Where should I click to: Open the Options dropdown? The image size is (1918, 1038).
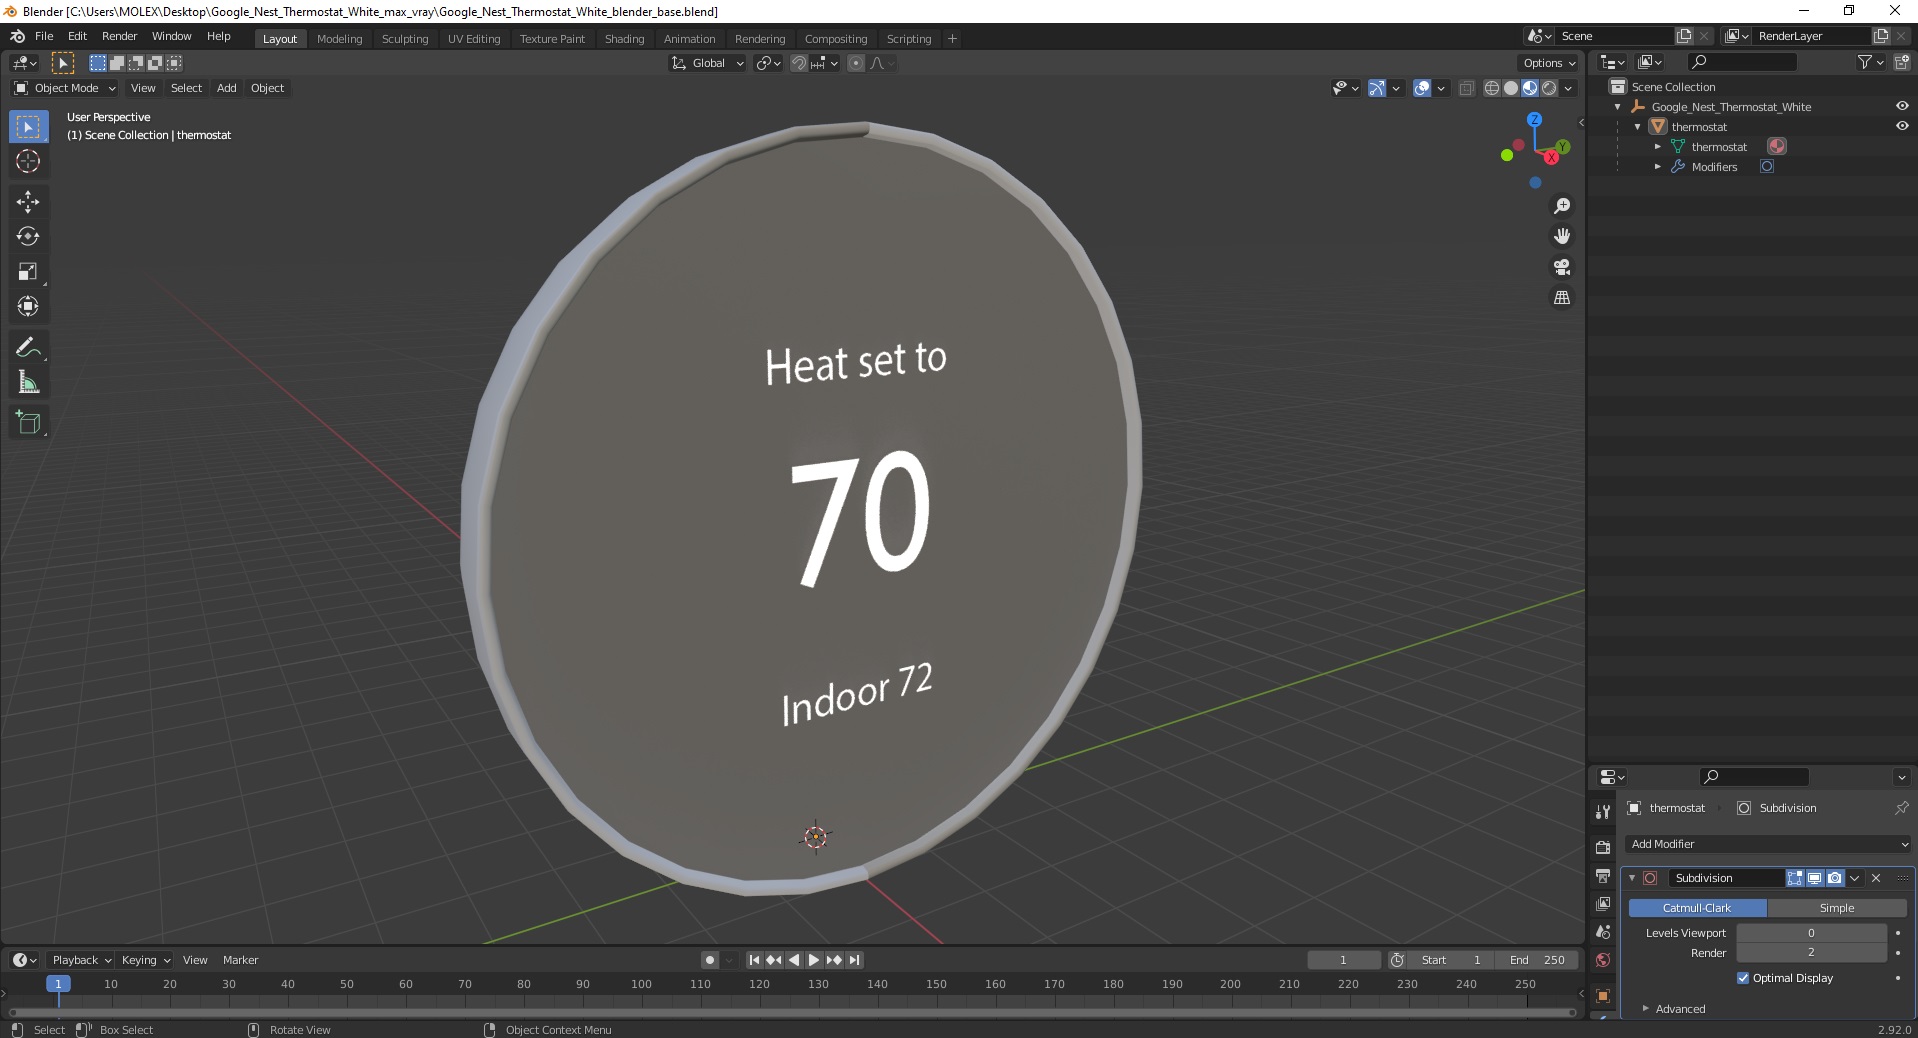point(1548,63)
